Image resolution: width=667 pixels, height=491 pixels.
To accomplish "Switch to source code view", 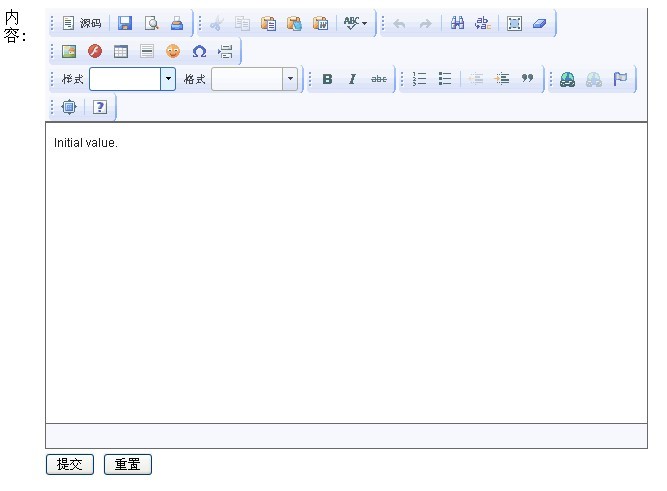I will click(x=82, y=23).
